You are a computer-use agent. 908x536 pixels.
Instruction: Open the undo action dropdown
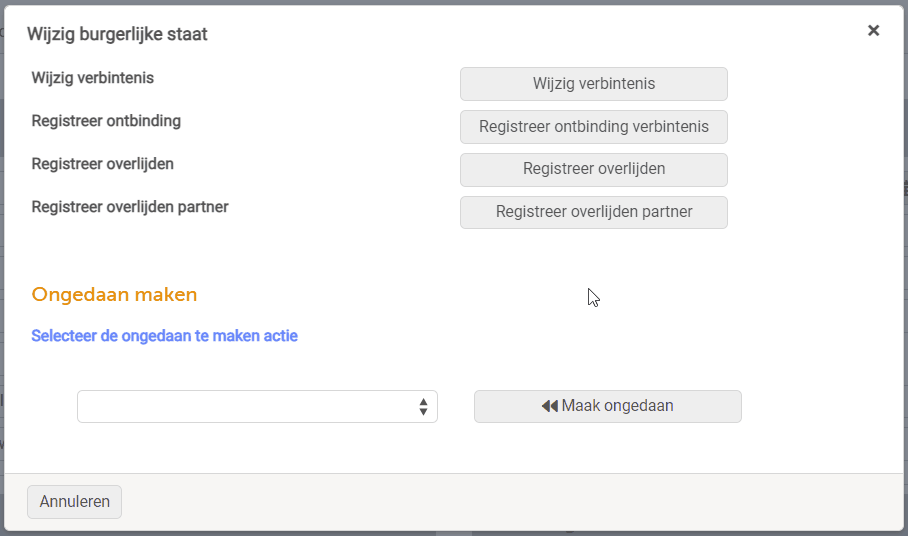coord(257,406)
